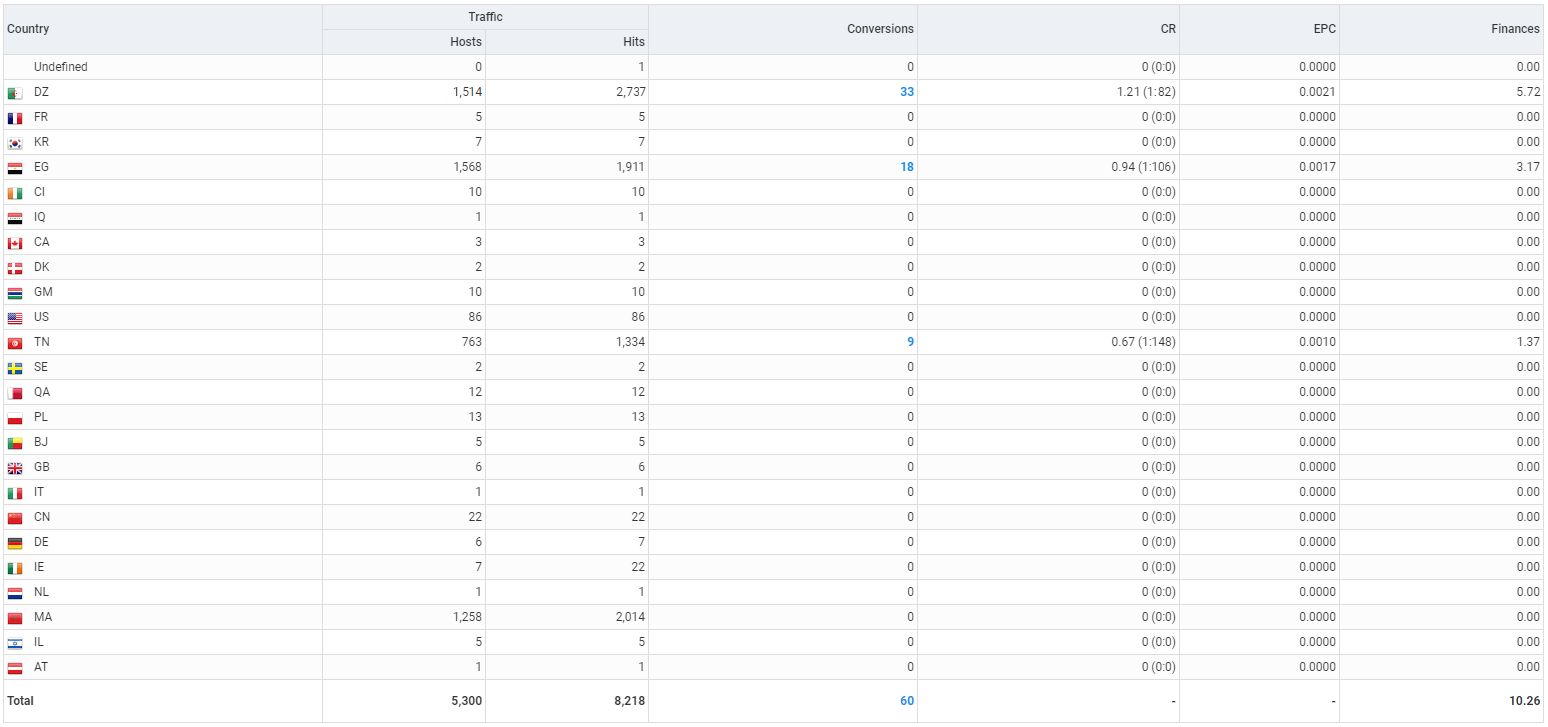Open the 33 conversions link for DZ
This screenshot has height=727, width=1548.
point(906,92)
